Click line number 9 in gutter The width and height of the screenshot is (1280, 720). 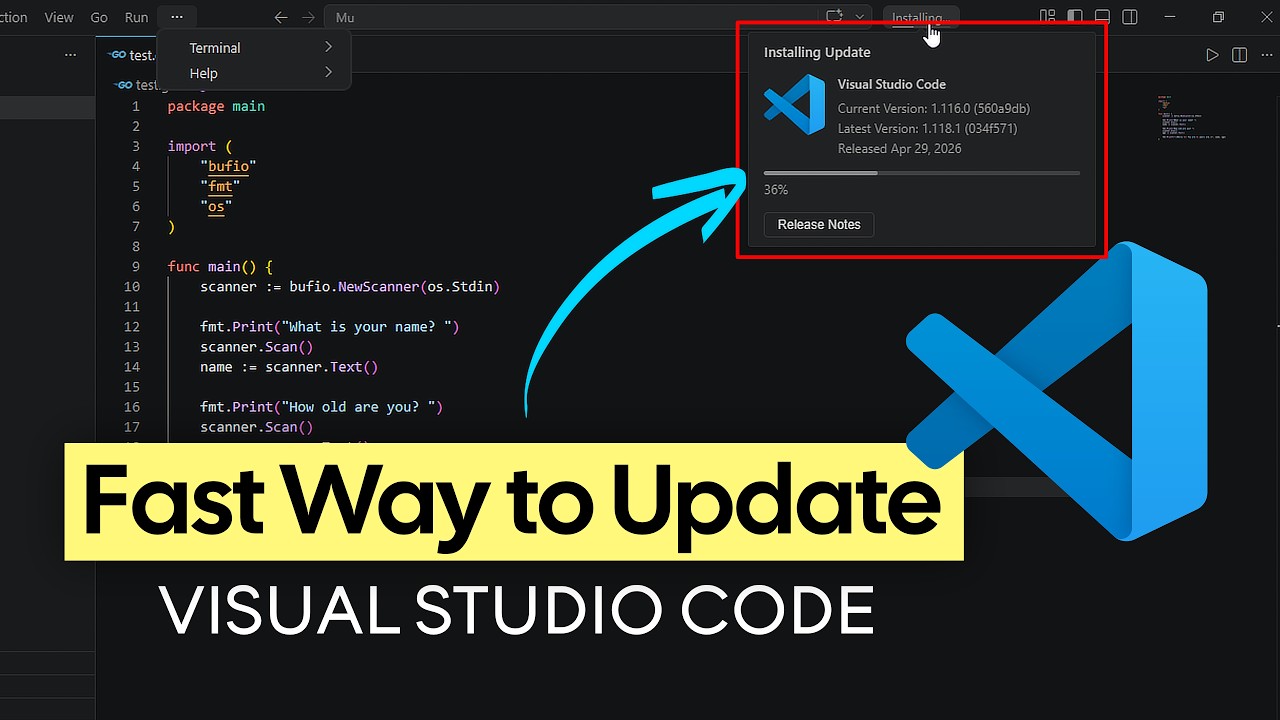pos(135,266)
